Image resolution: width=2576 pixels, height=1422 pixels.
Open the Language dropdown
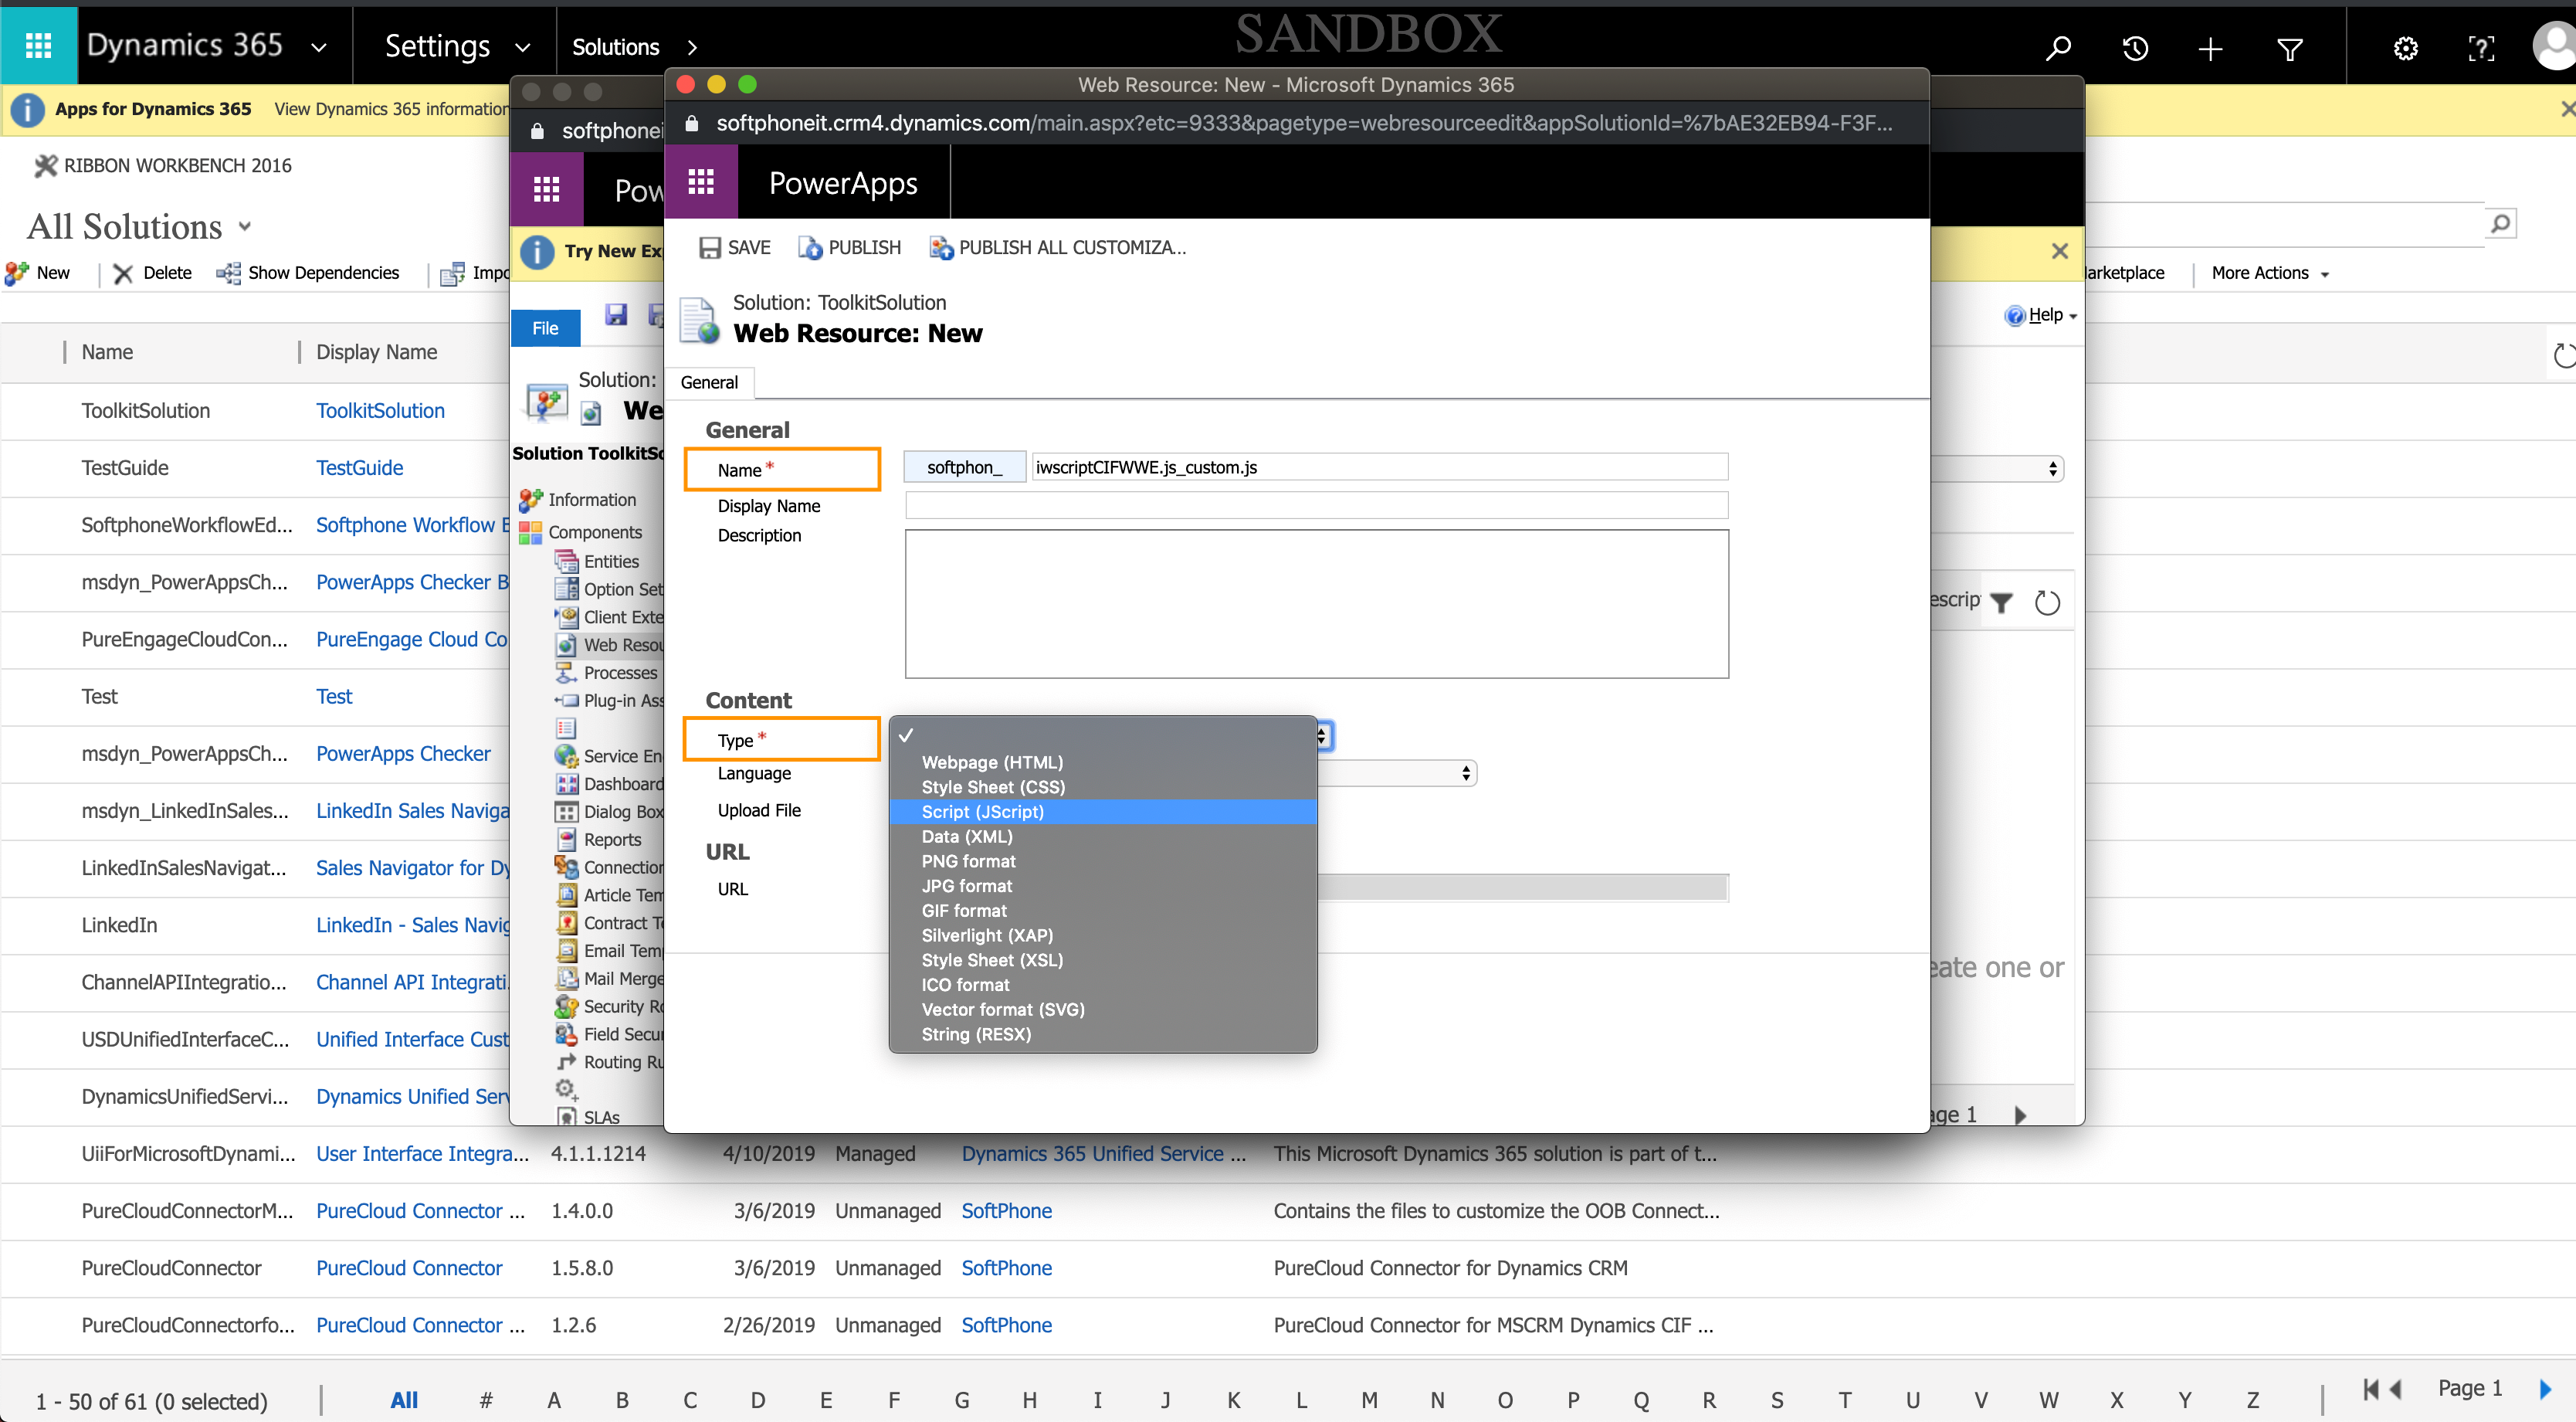(x=1398, y=773)
